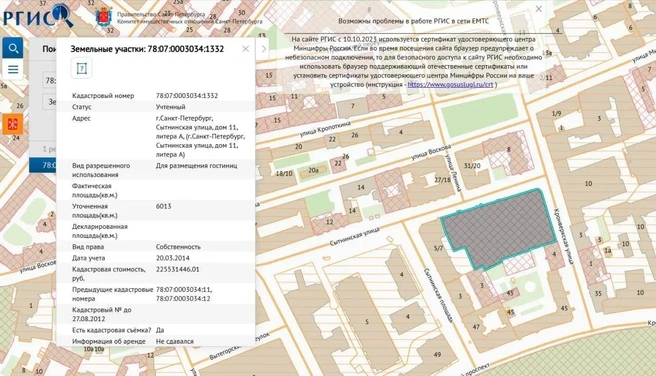
Task: Click building number '5/7' on the map
Action: coord(438,248)
